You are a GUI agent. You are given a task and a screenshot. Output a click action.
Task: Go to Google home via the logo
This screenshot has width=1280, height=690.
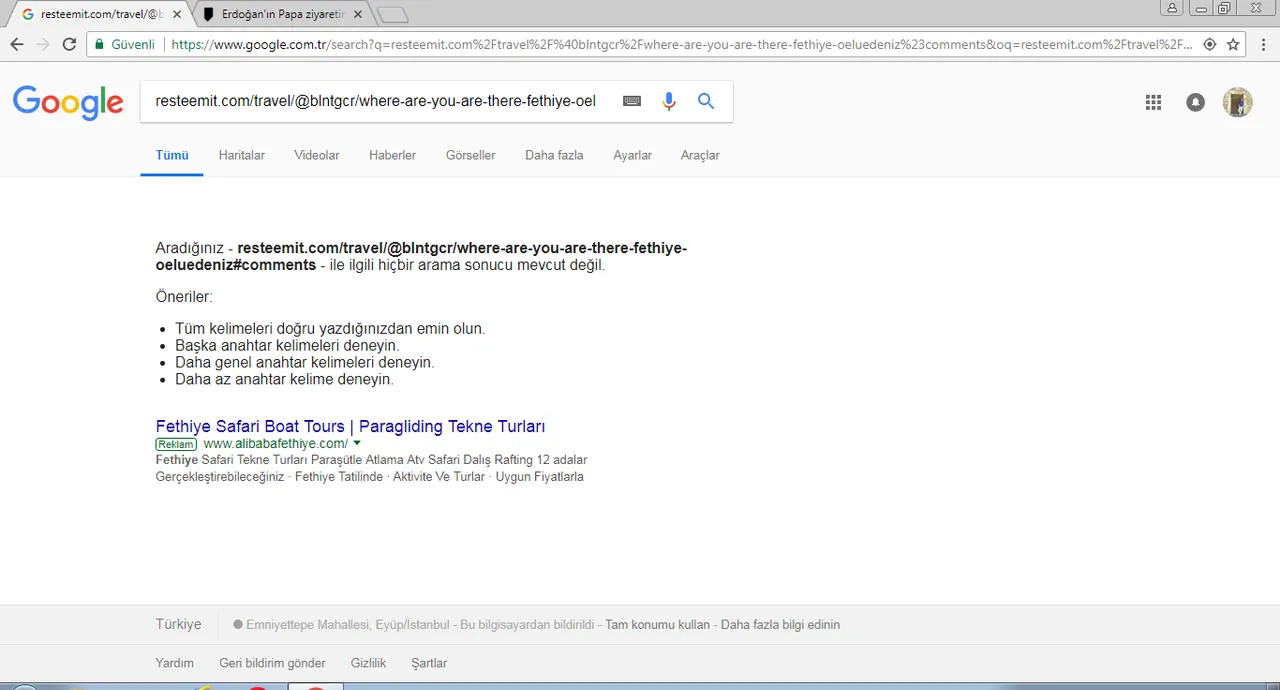click(x=68, y=102)
